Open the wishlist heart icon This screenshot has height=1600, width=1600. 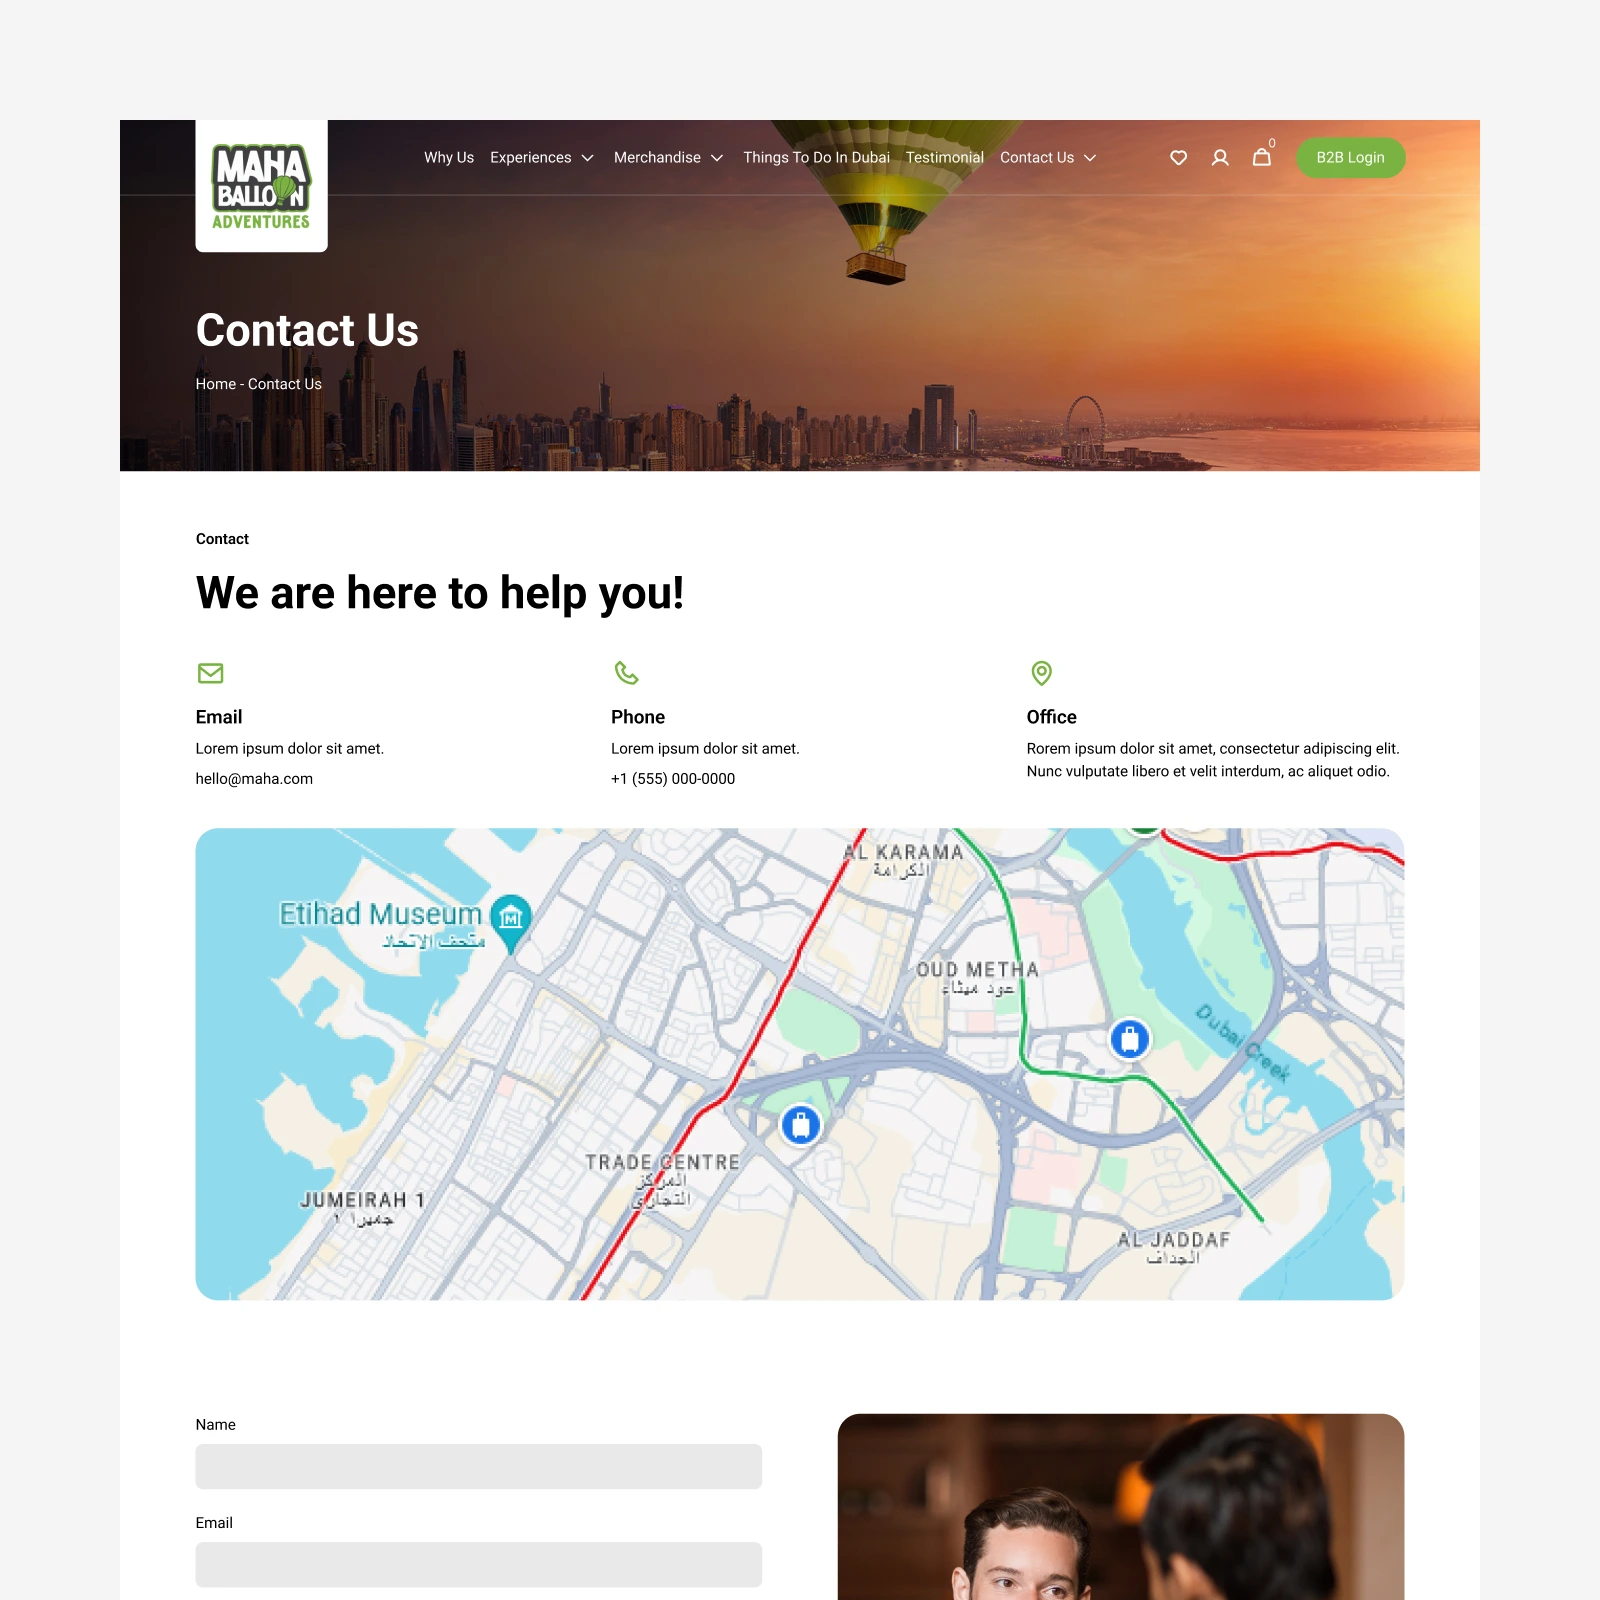[x=1178, y=158]
